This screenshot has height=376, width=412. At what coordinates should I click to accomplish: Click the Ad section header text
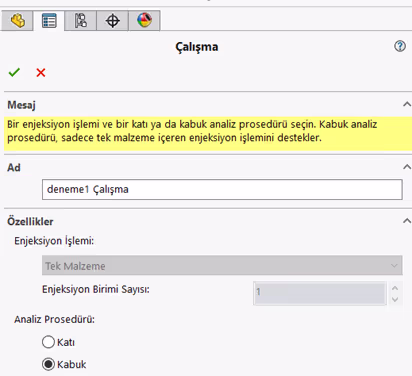pyautogui.click(x=14, y=167)
